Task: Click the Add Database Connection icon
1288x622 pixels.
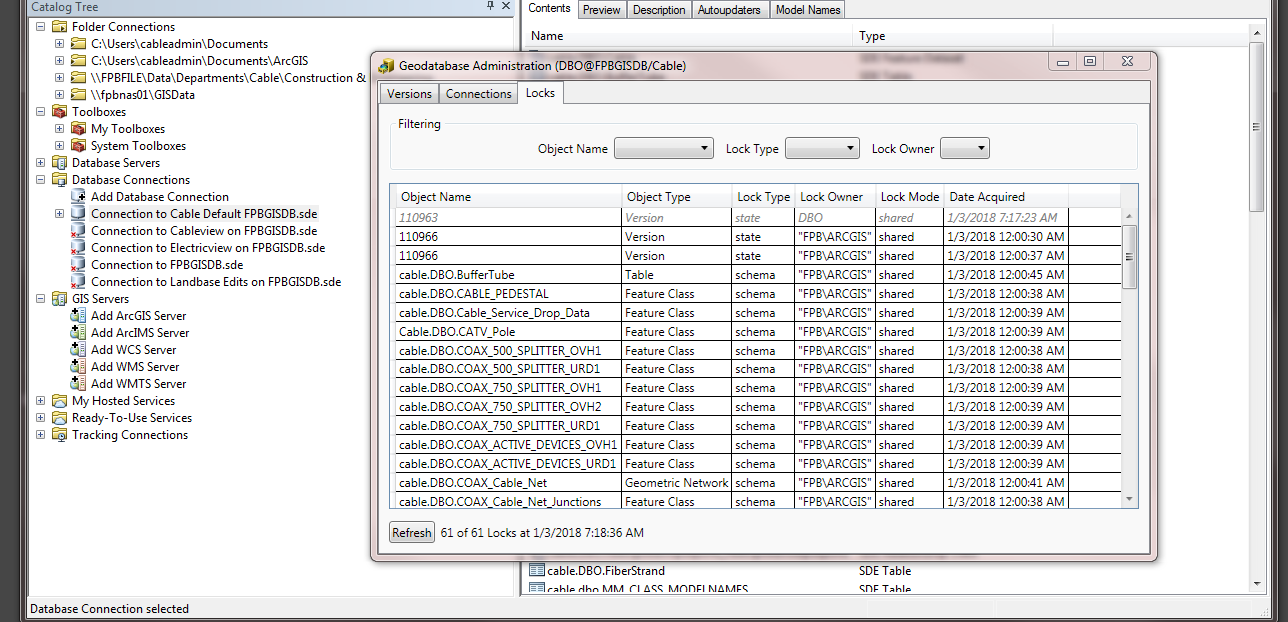Action: (x=77, y=196)
